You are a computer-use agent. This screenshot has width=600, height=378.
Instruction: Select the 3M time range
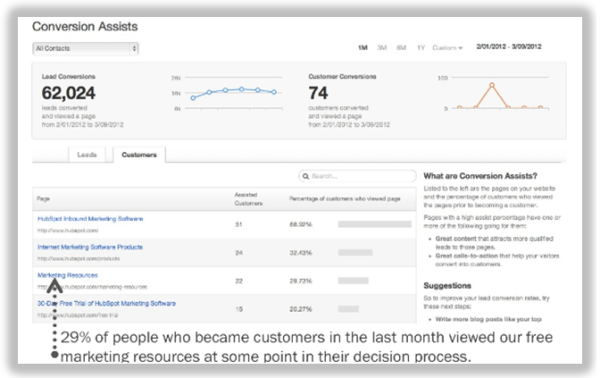pyautogui.click(x=382, y=48)
